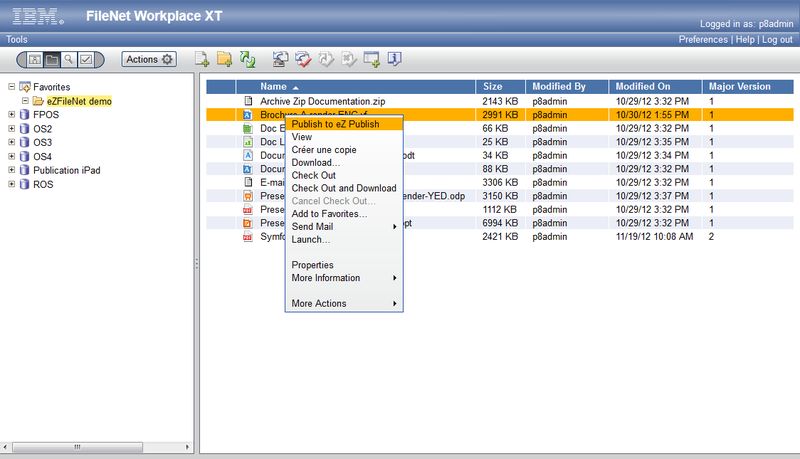Click the tree panel horizontal scrollbar thumb

(x=77, y=447)
